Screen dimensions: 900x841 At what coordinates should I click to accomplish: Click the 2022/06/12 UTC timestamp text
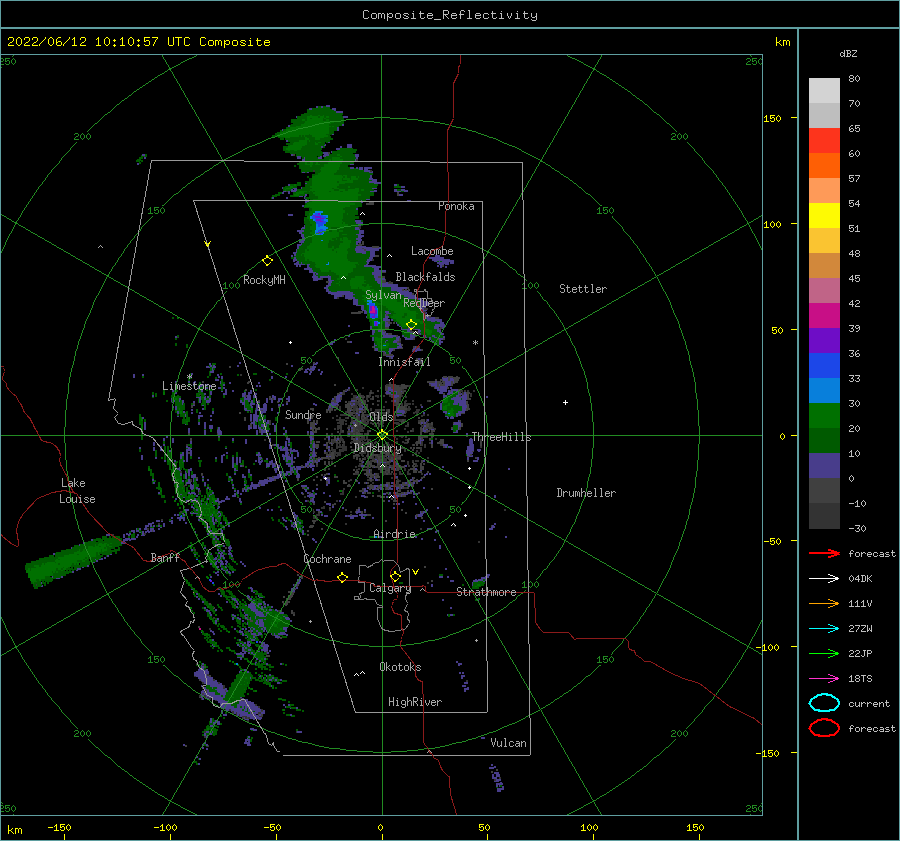pos(138,42)
